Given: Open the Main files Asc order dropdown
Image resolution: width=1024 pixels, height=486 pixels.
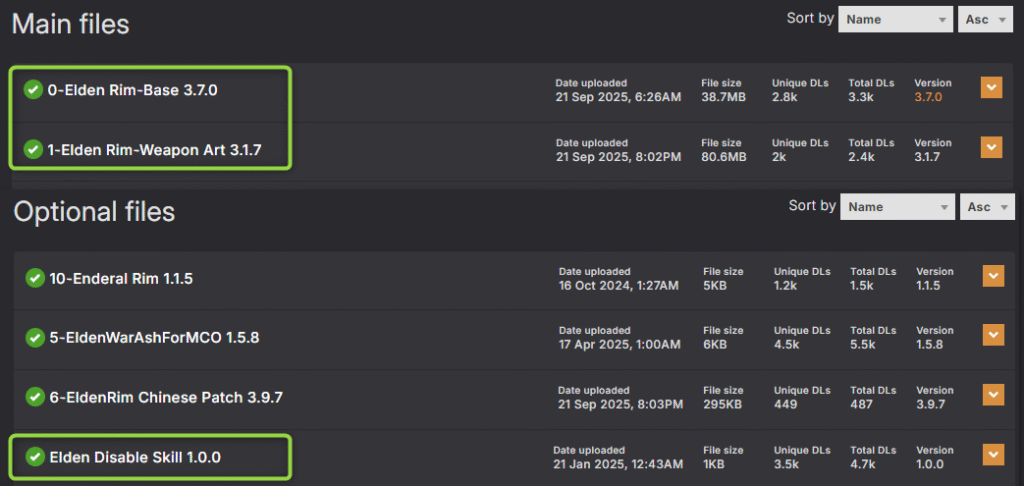Looking at the screenshot, I should [x=985, y=19].
